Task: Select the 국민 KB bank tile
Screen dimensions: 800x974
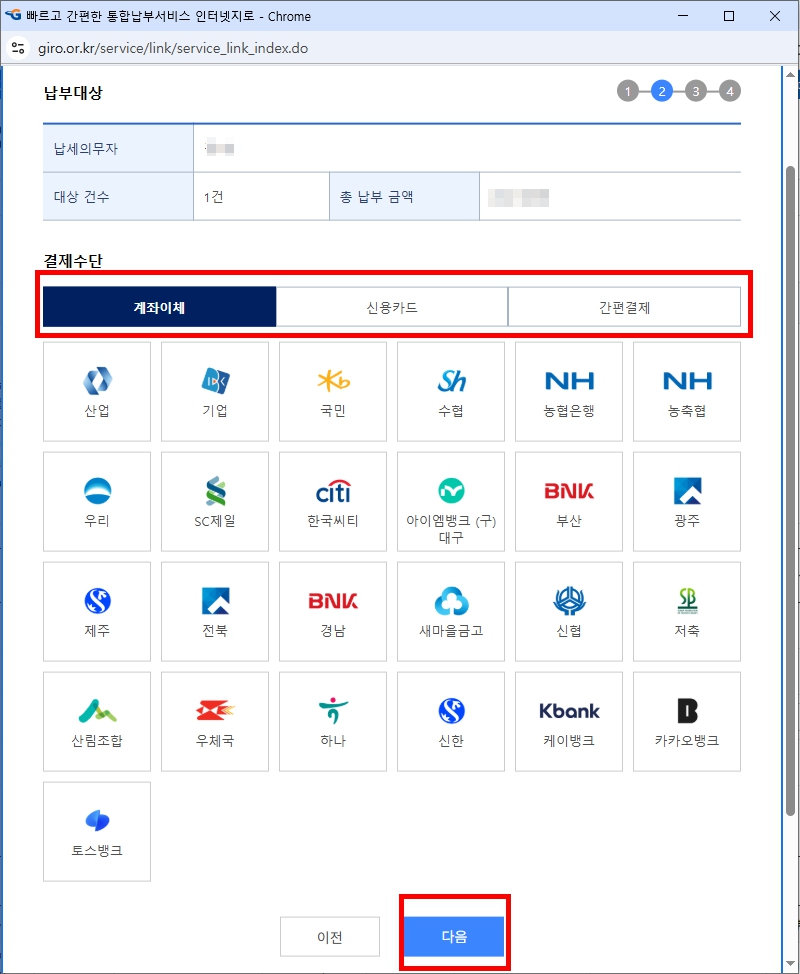Action: click(333, 391)
